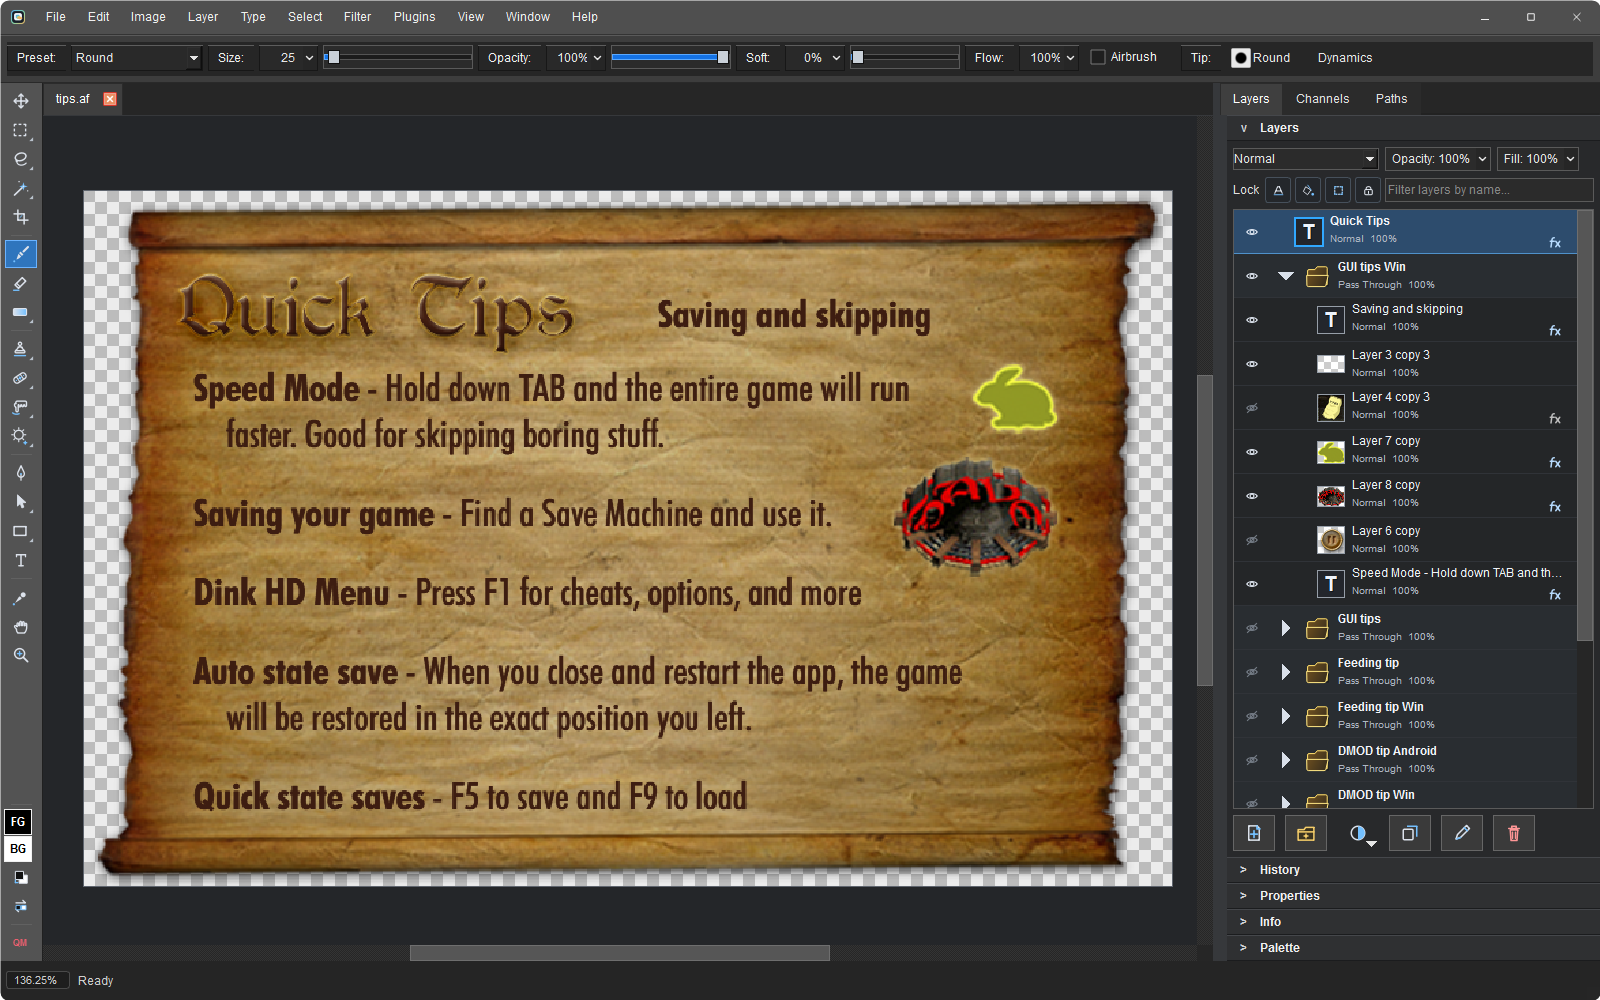The height and width of the screenshot is (1000, 1600).
Task: Expand the Feeding tip Win group
Action: point(1286,716)
